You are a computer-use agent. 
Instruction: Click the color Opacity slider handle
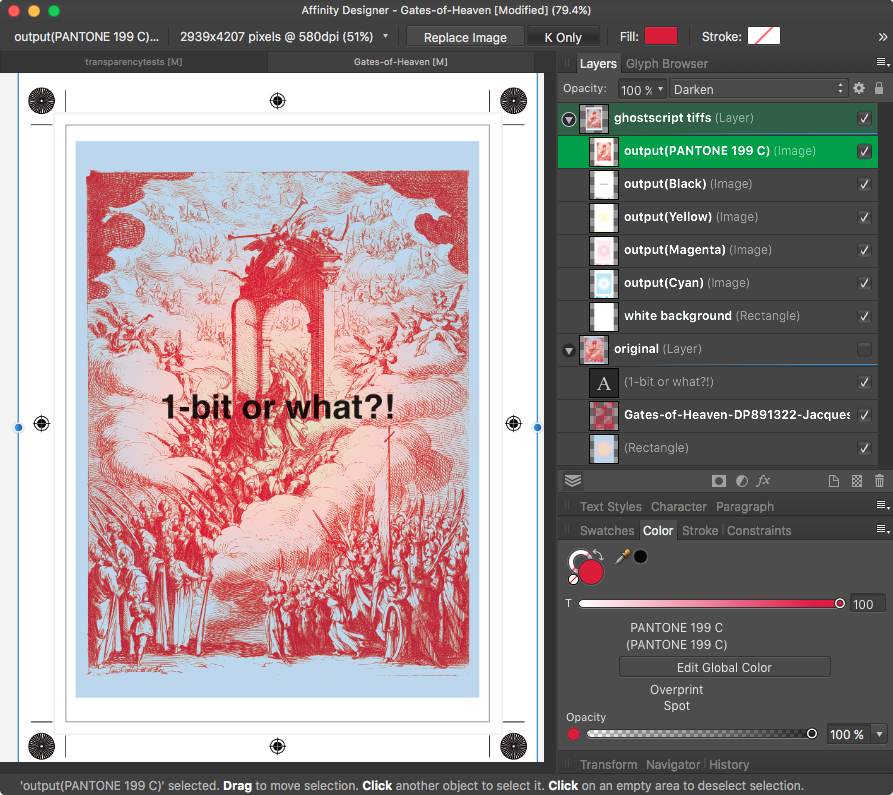tap(812, 734)
